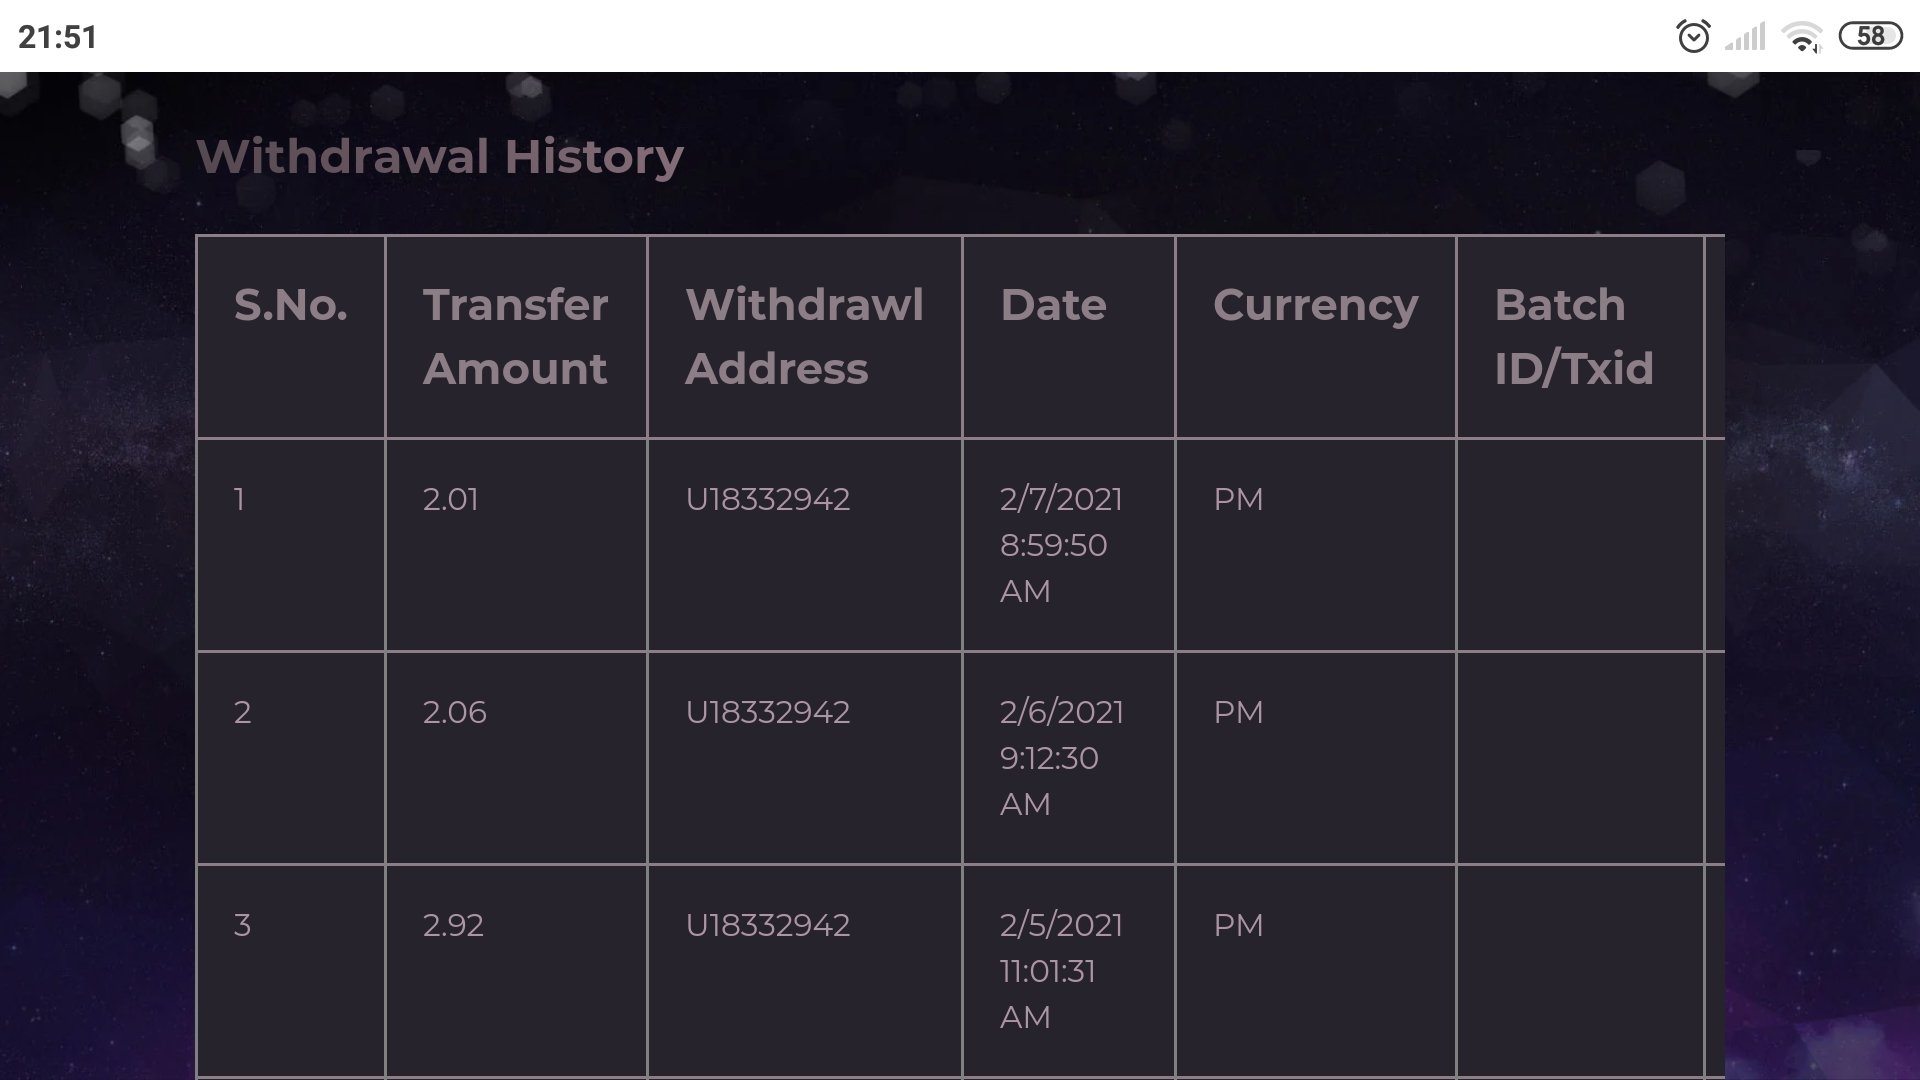Image resolution: width=1920 pixels, height=1080 pixels.
Task: Tap the Wi-Fi status icon
Action: [x=1803, y=37]
